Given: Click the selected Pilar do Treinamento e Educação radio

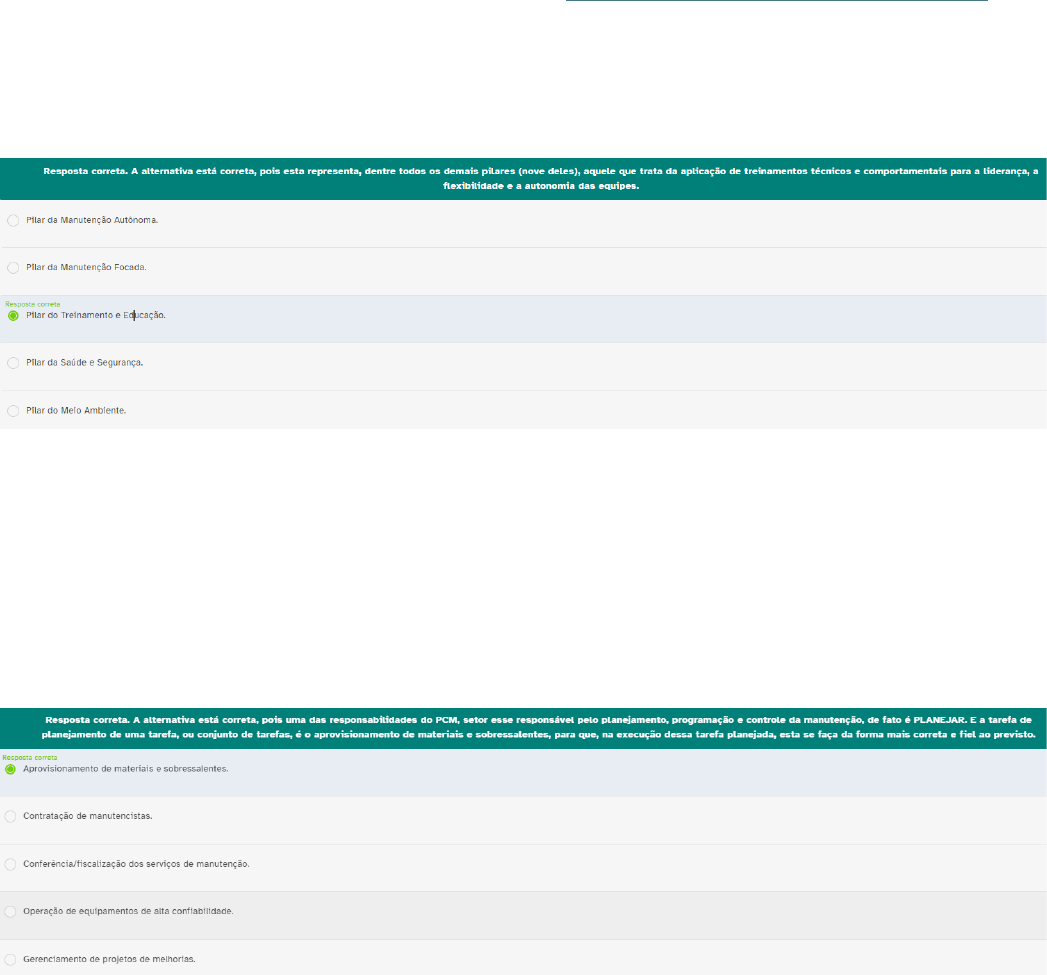Looking at the screenshot, I should click(13, 315).
